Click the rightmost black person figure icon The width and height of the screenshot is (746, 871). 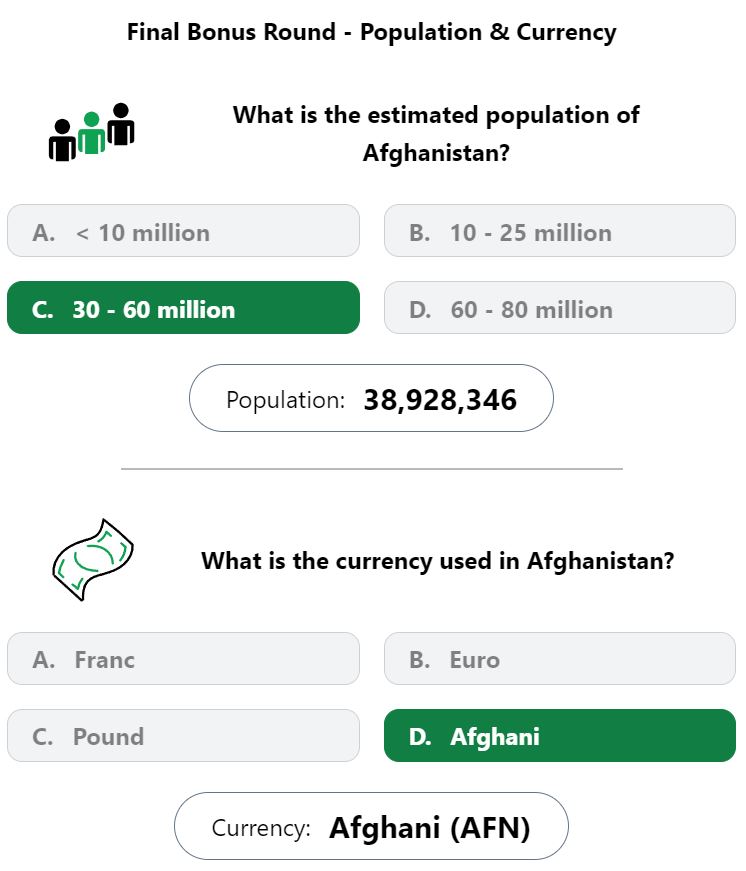pos(121,124)
